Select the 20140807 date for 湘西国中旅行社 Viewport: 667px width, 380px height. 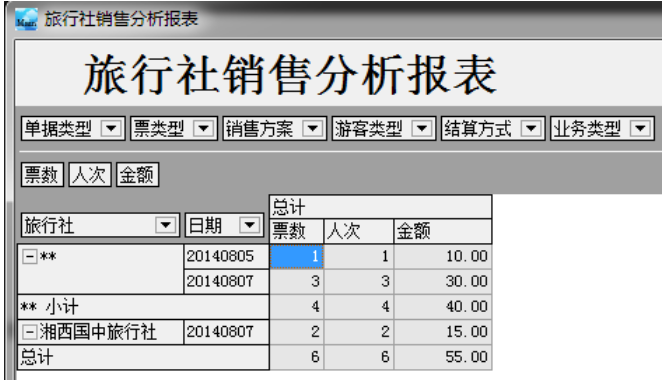pos(226,331)
